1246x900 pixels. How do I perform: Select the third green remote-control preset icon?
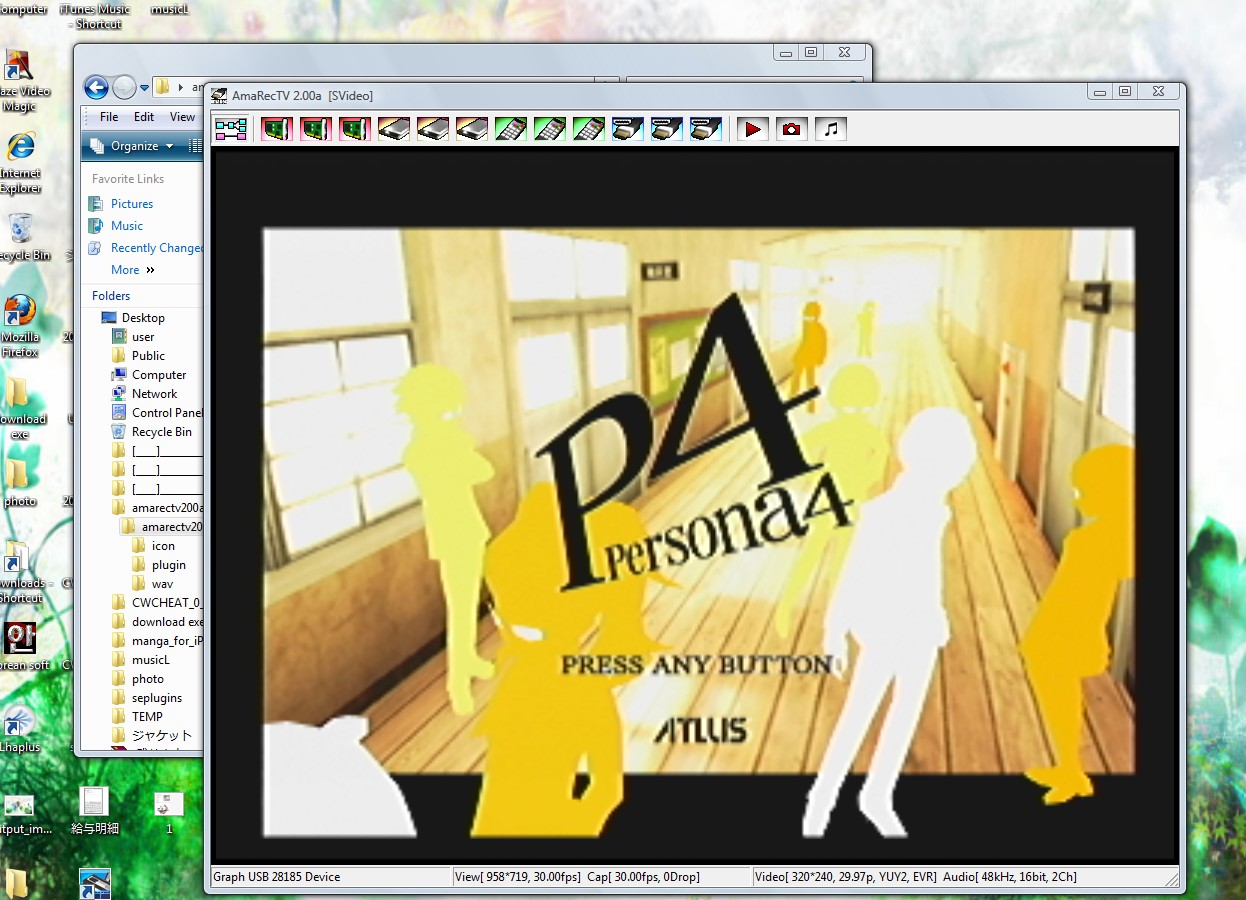(x=589, y=129)
